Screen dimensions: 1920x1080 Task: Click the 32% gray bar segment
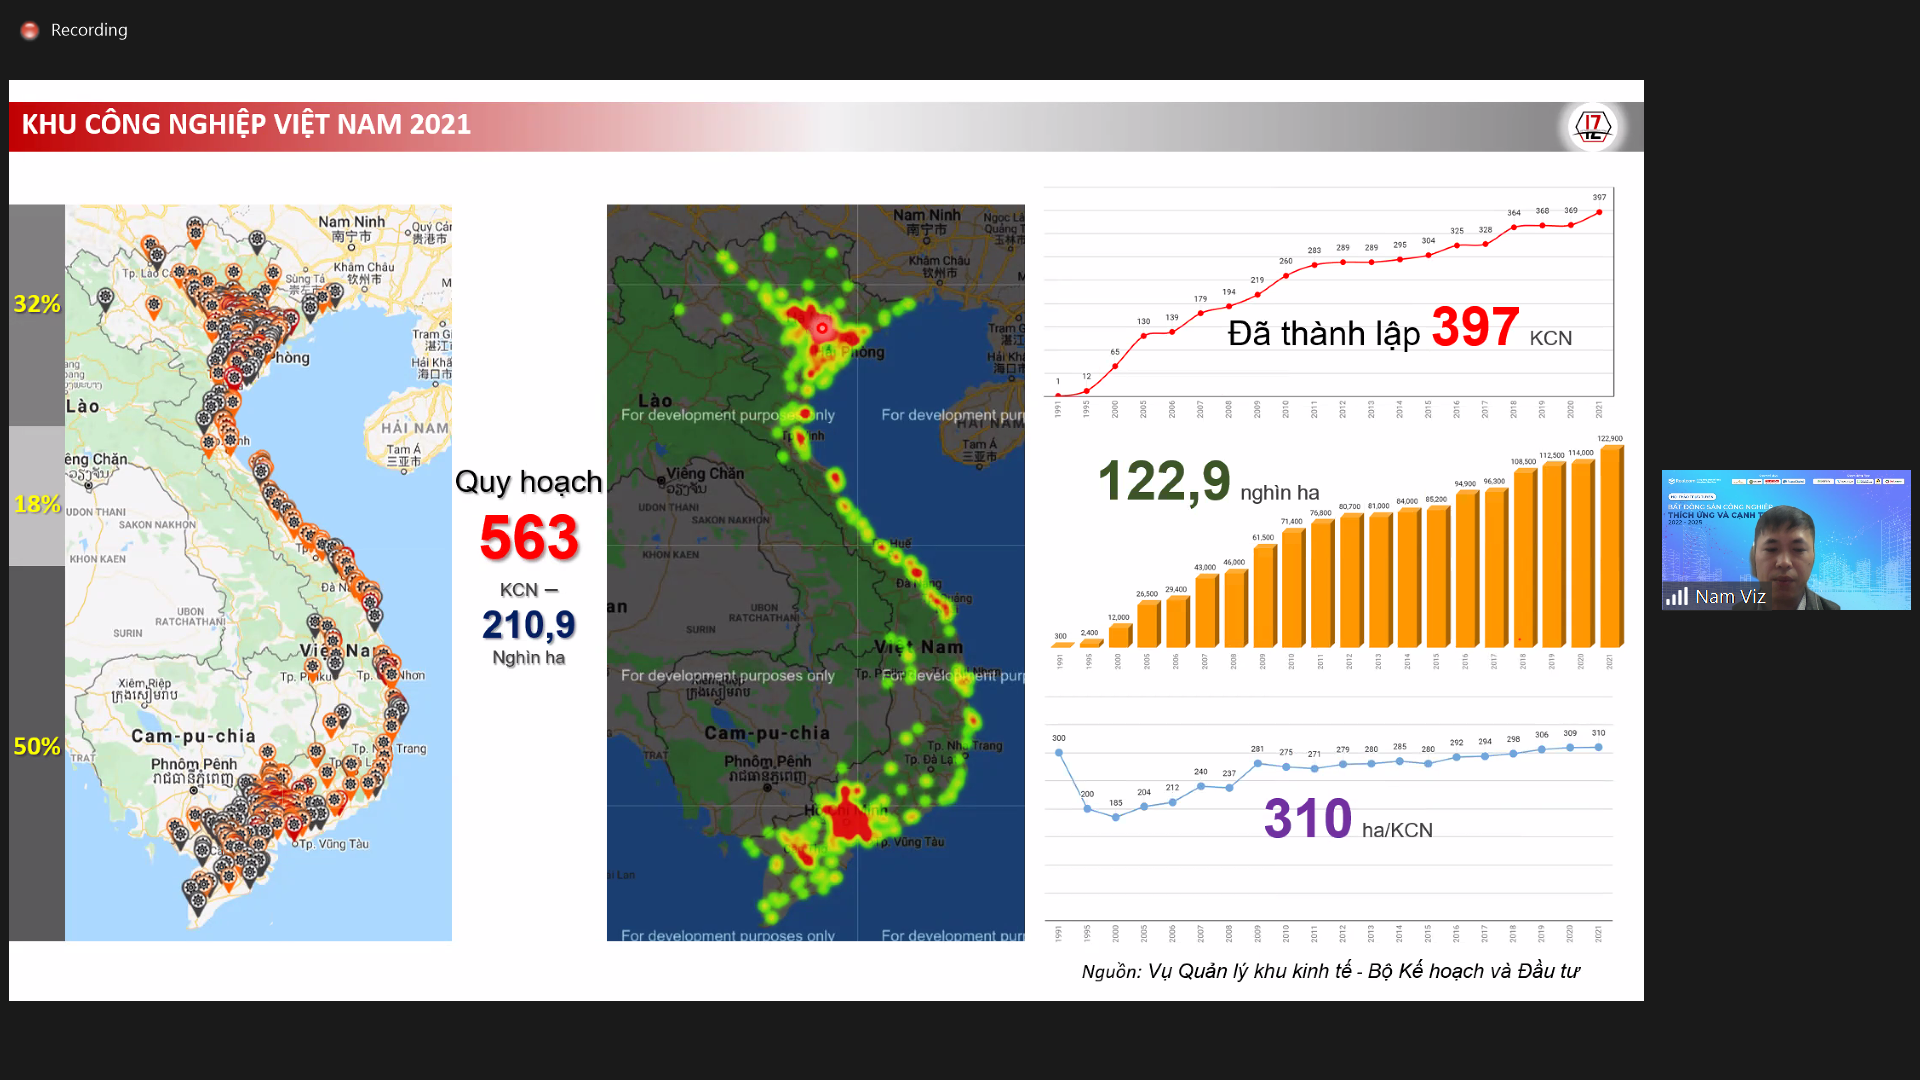coord(37,315)
